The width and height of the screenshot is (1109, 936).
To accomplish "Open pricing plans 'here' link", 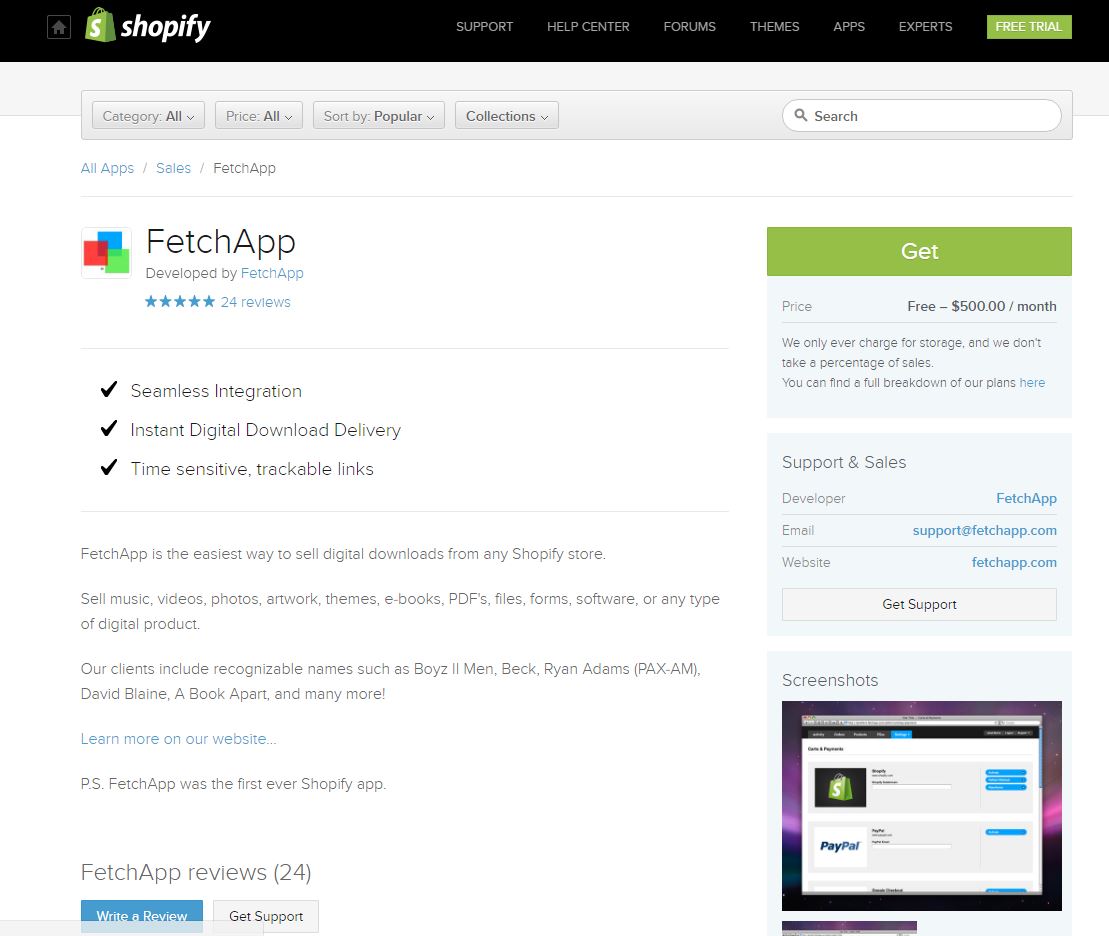I will [x=1032, y=383].
